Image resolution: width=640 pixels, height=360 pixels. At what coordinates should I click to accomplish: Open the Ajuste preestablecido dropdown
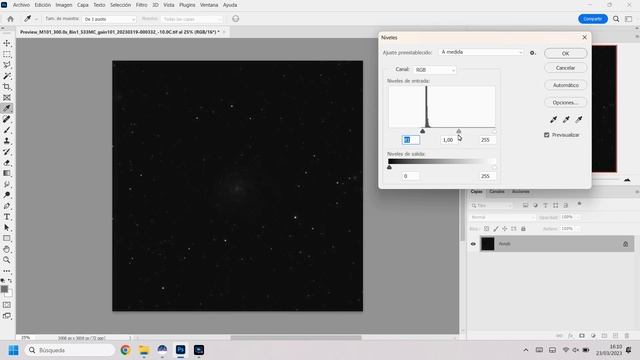click(x=481, y=52)
